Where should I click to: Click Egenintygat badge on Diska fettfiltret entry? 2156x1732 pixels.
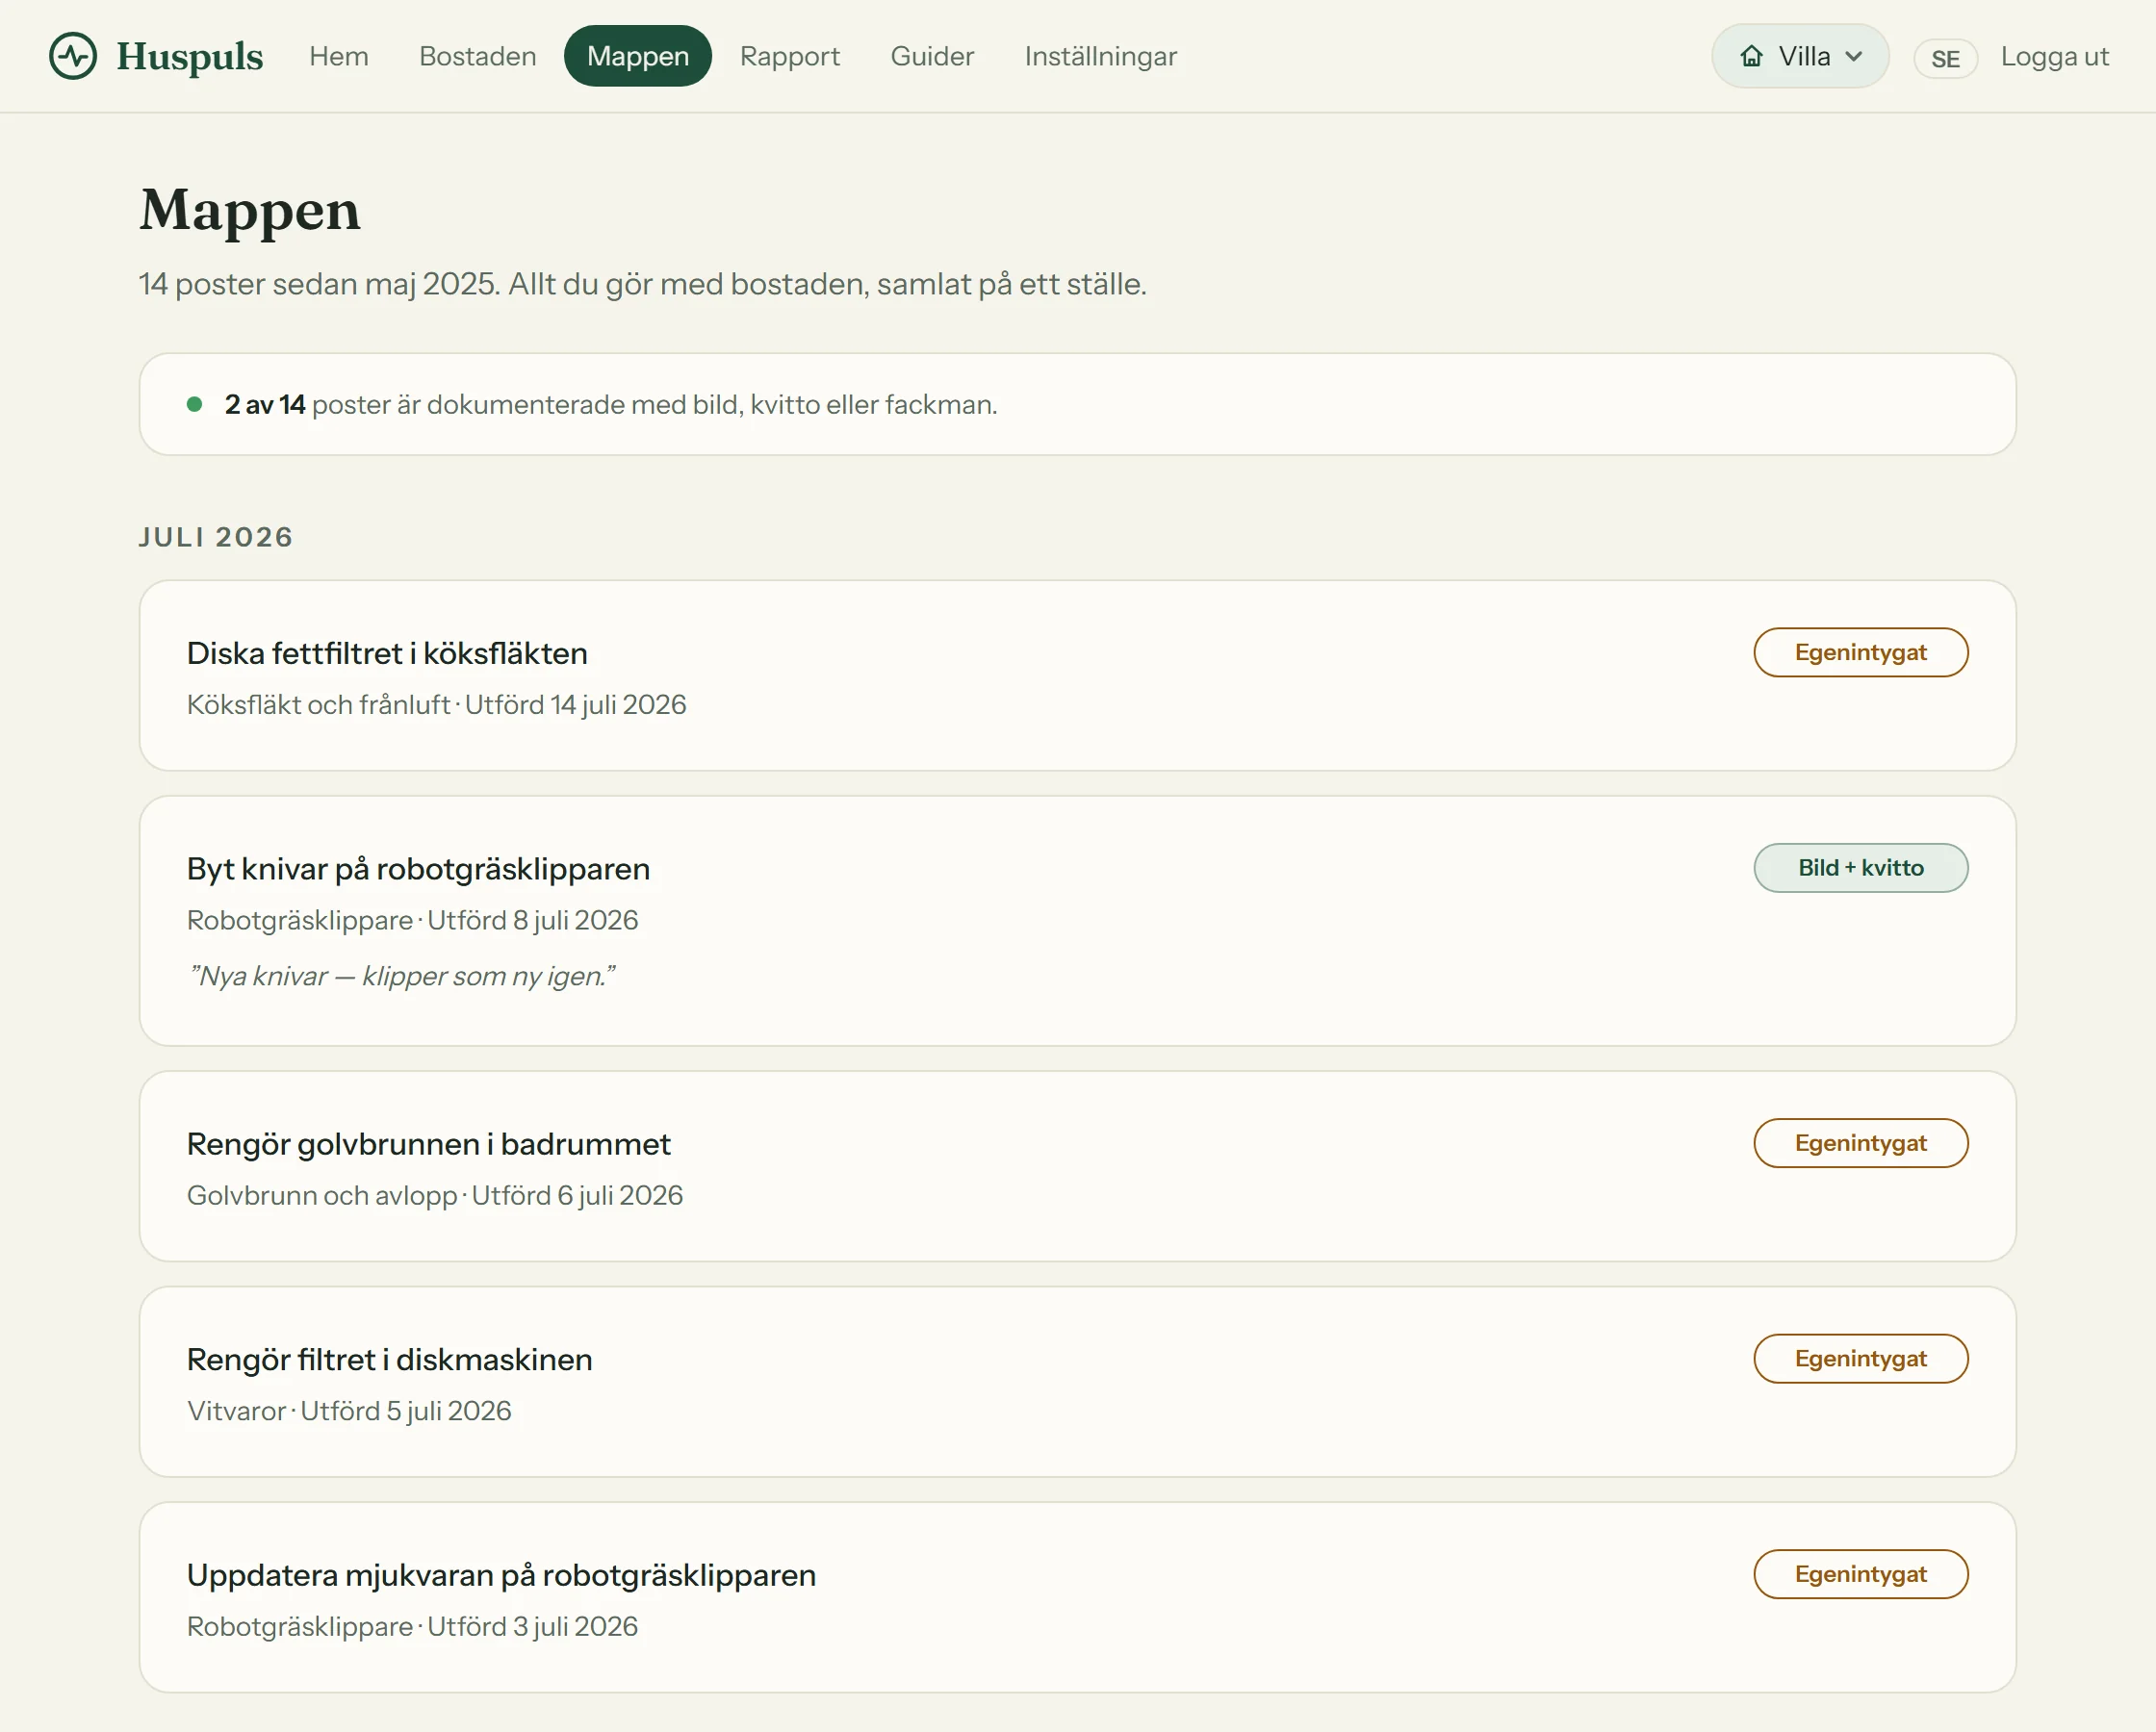point(1861,652)
